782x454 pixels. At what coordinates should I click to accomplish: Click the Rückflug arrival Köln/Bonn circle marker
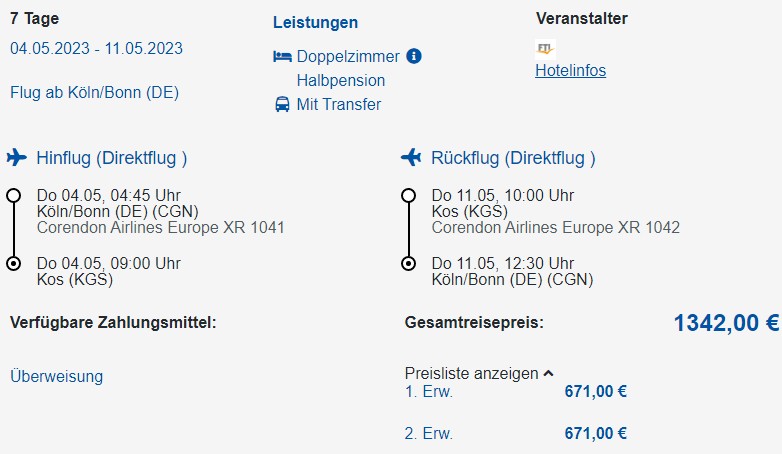(x=408, y=264)
